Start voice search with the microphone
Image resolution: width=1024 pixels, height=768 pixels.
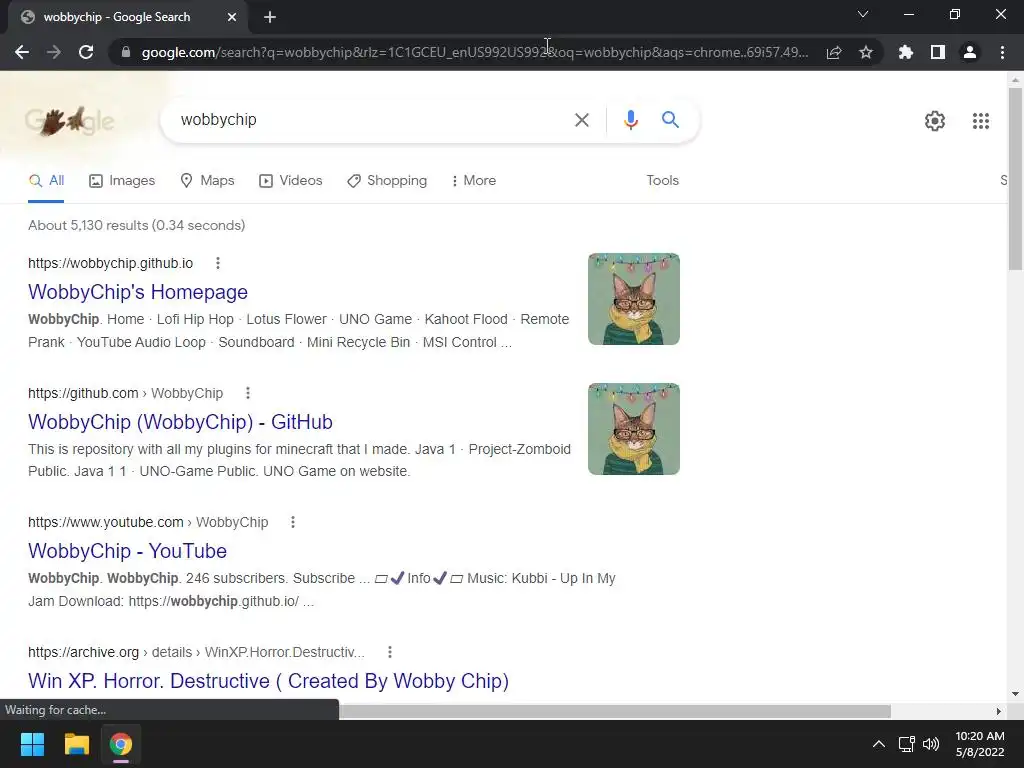630,120
